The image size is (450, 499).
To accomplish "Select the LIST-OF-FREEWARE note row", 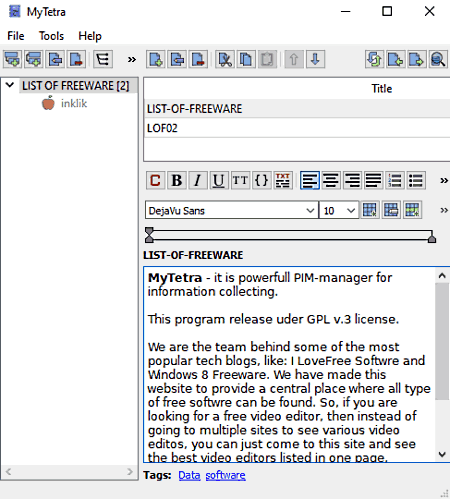I will tap(297, 109).
